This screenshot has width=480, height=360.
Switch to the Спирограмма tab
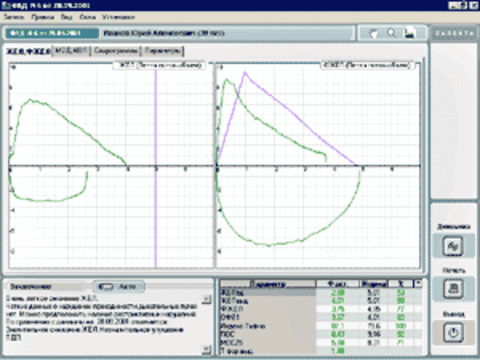tap(116, 51)
